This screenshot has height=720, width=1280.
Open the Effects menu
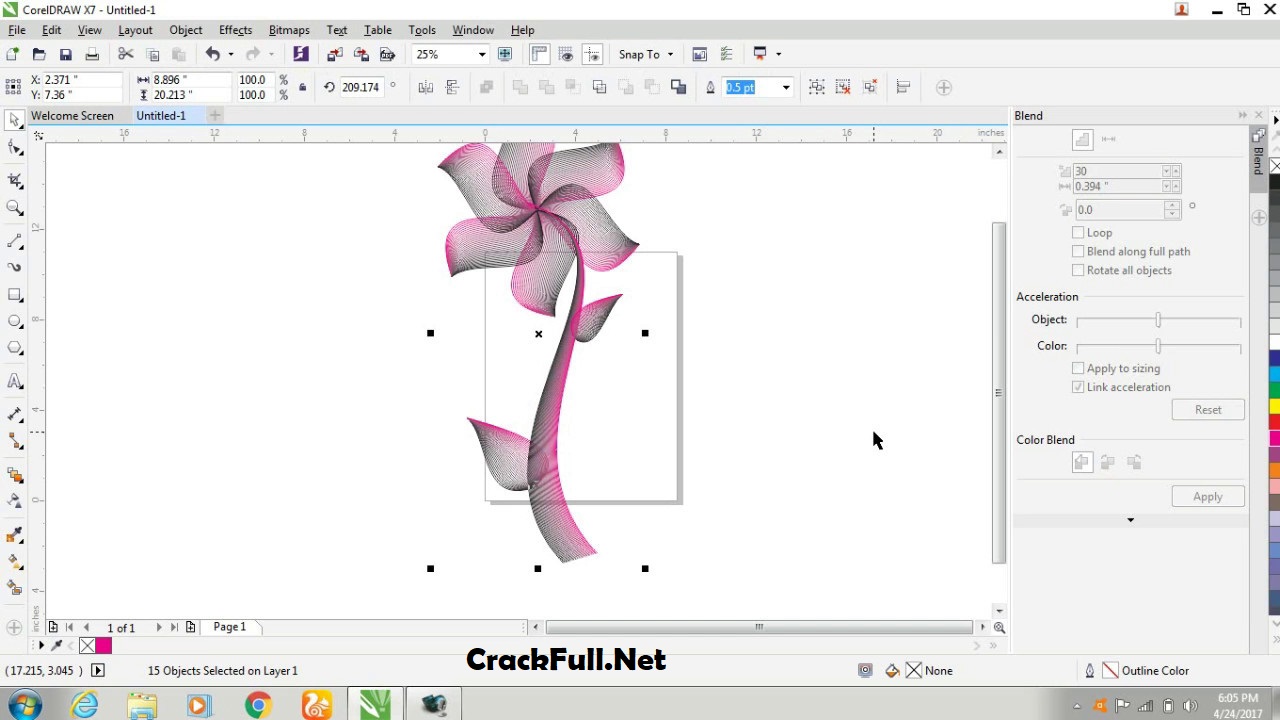click(x=235, y=30)
